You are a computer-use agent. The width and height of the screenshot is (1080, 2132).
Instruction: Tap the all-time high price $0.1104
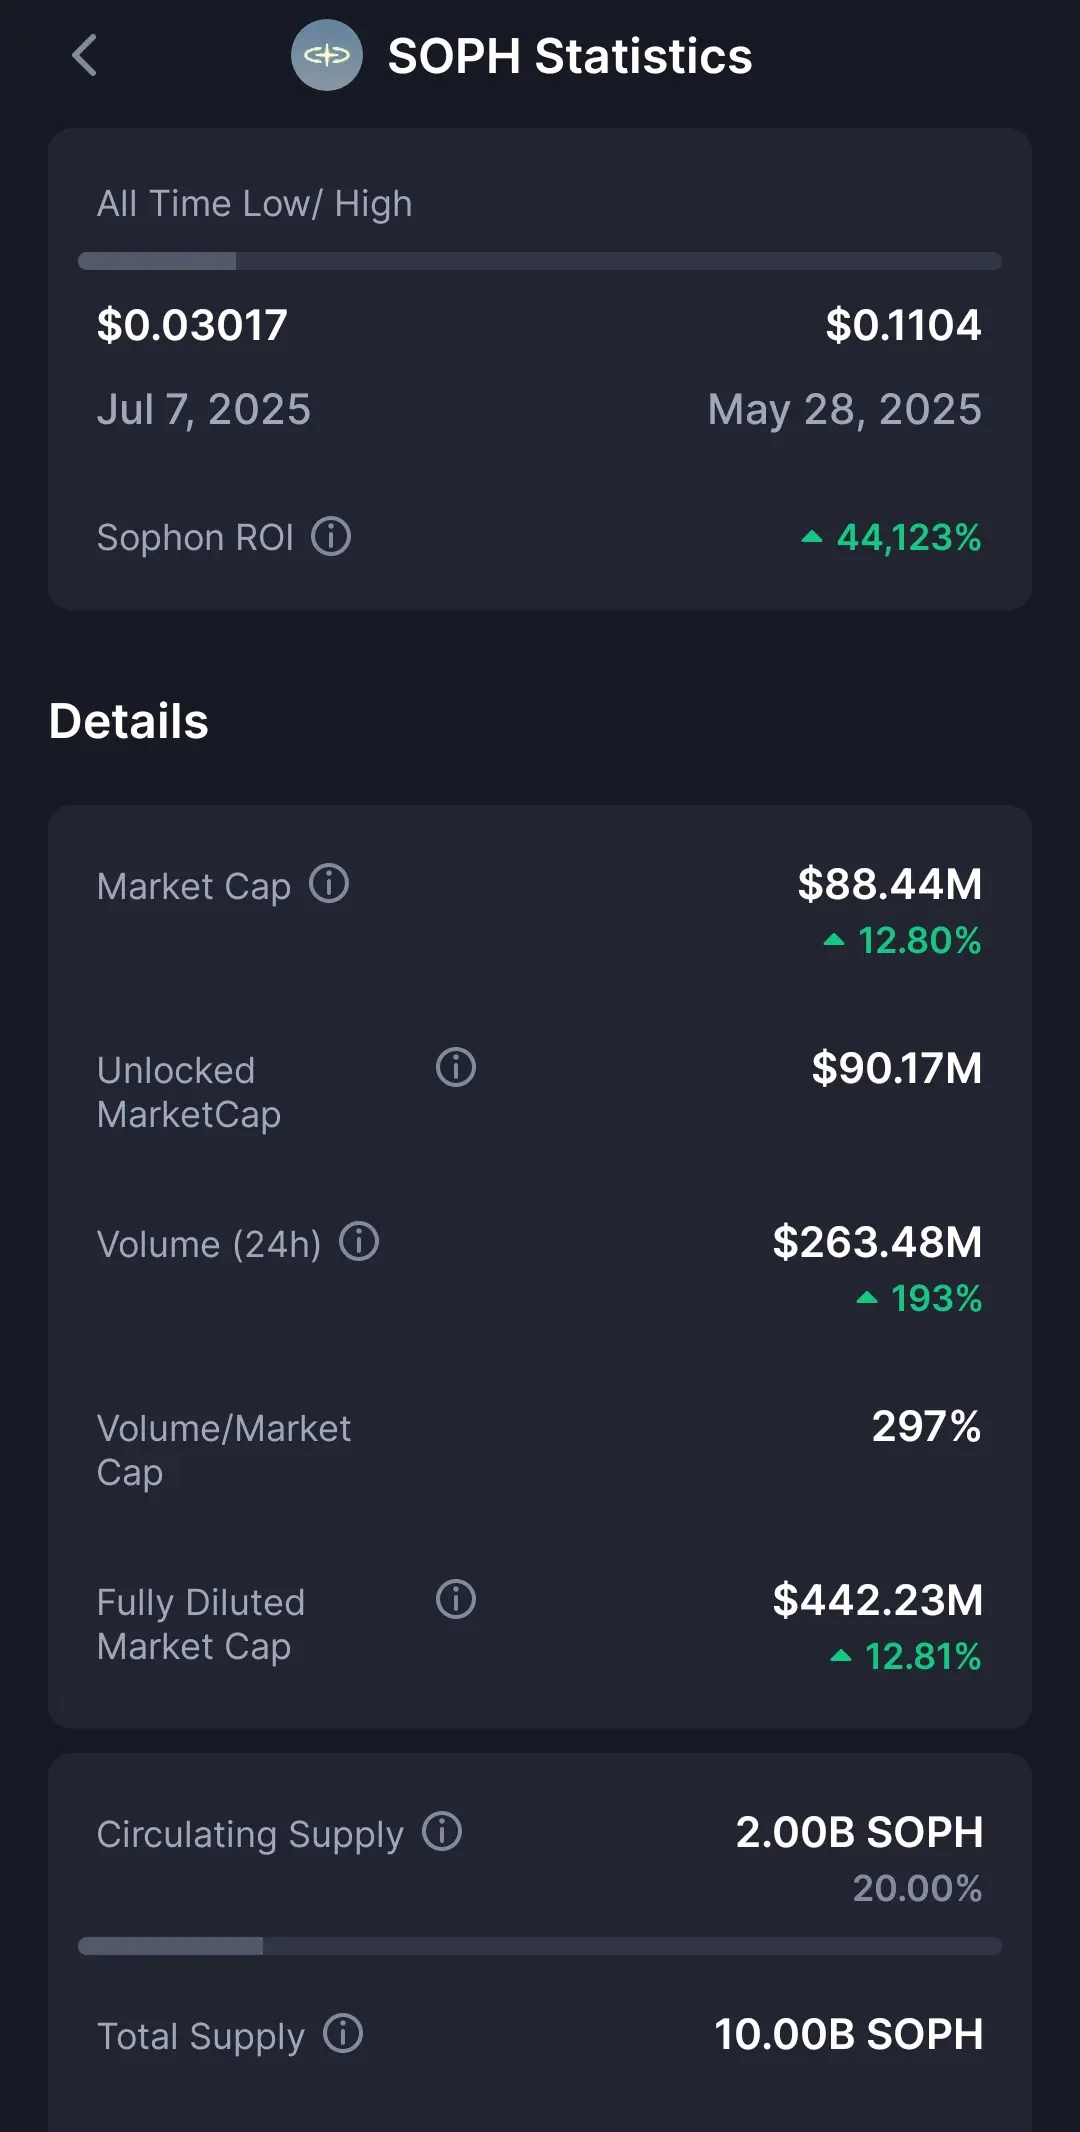(904, 325)
